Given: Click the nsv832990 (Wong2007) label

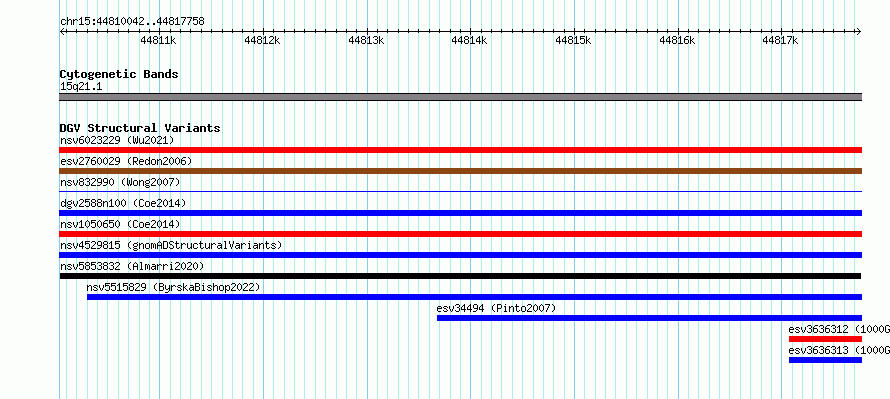Looking at the screenshot, I should coord(120,182).
